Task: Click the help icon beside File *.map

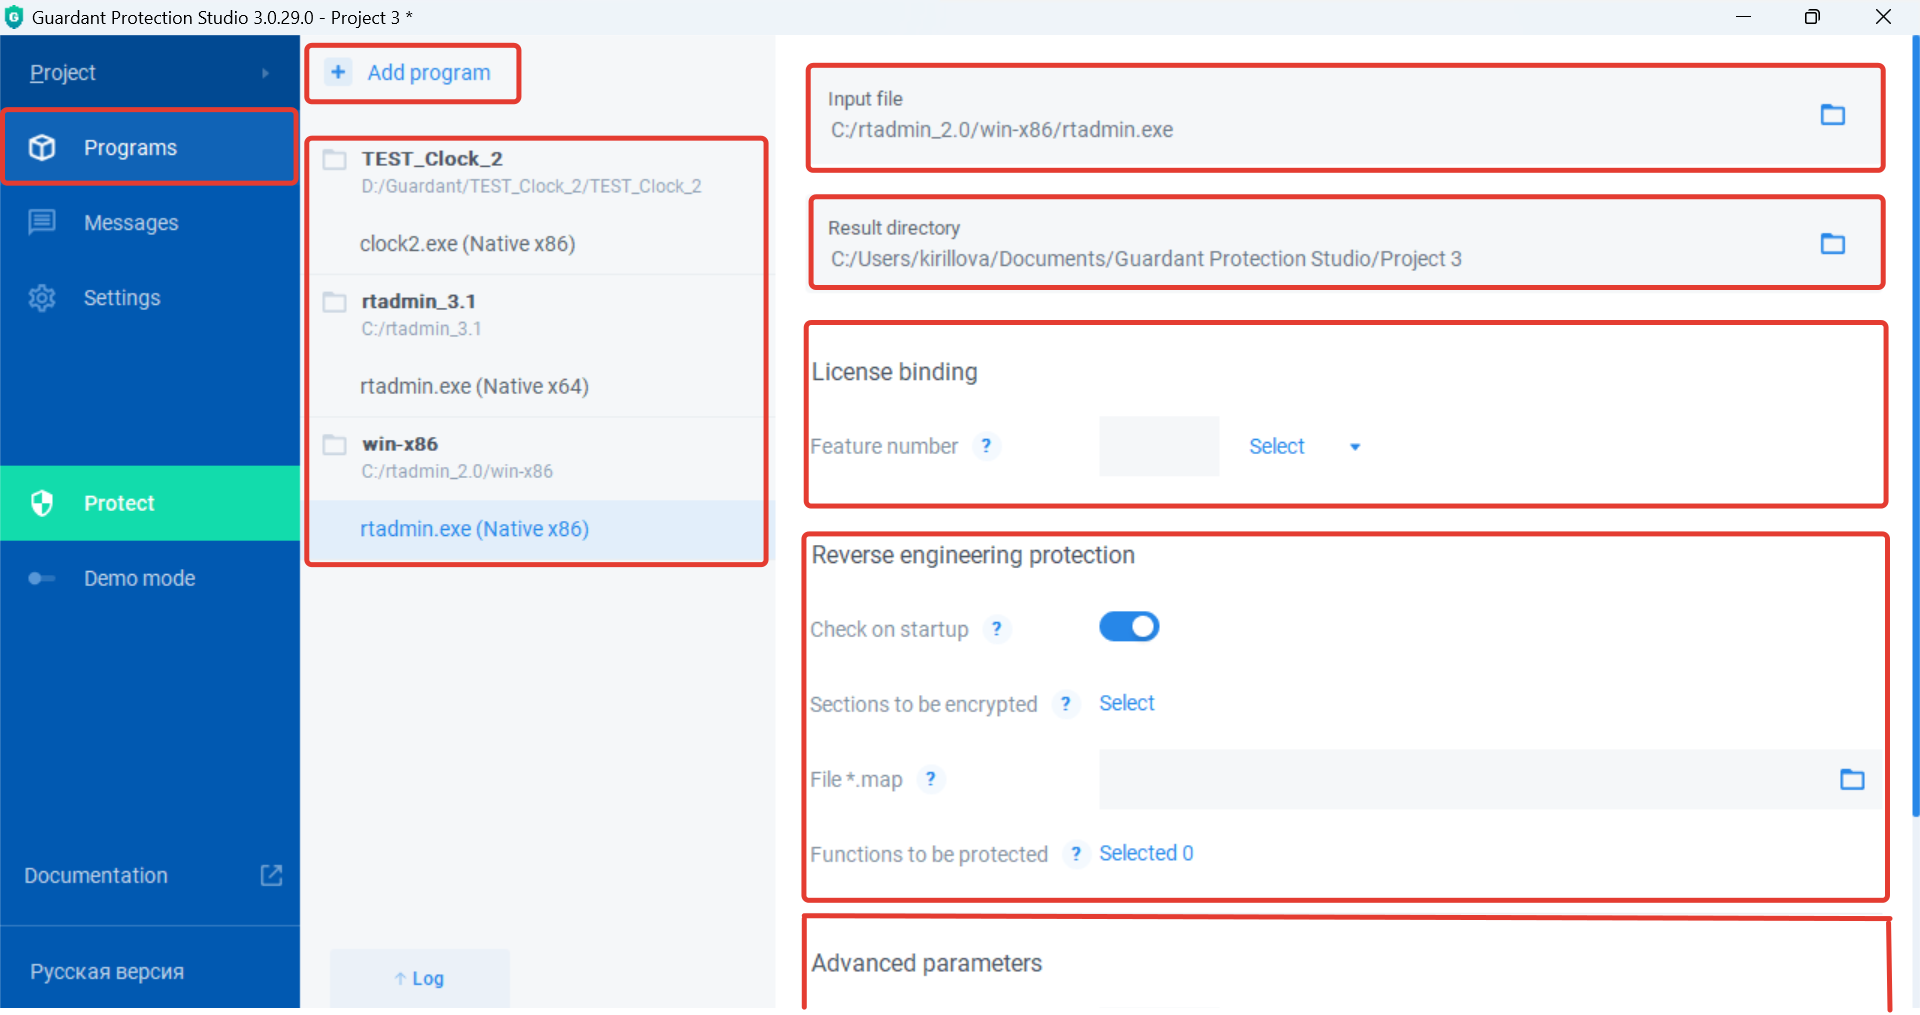Action: (930, 779)
